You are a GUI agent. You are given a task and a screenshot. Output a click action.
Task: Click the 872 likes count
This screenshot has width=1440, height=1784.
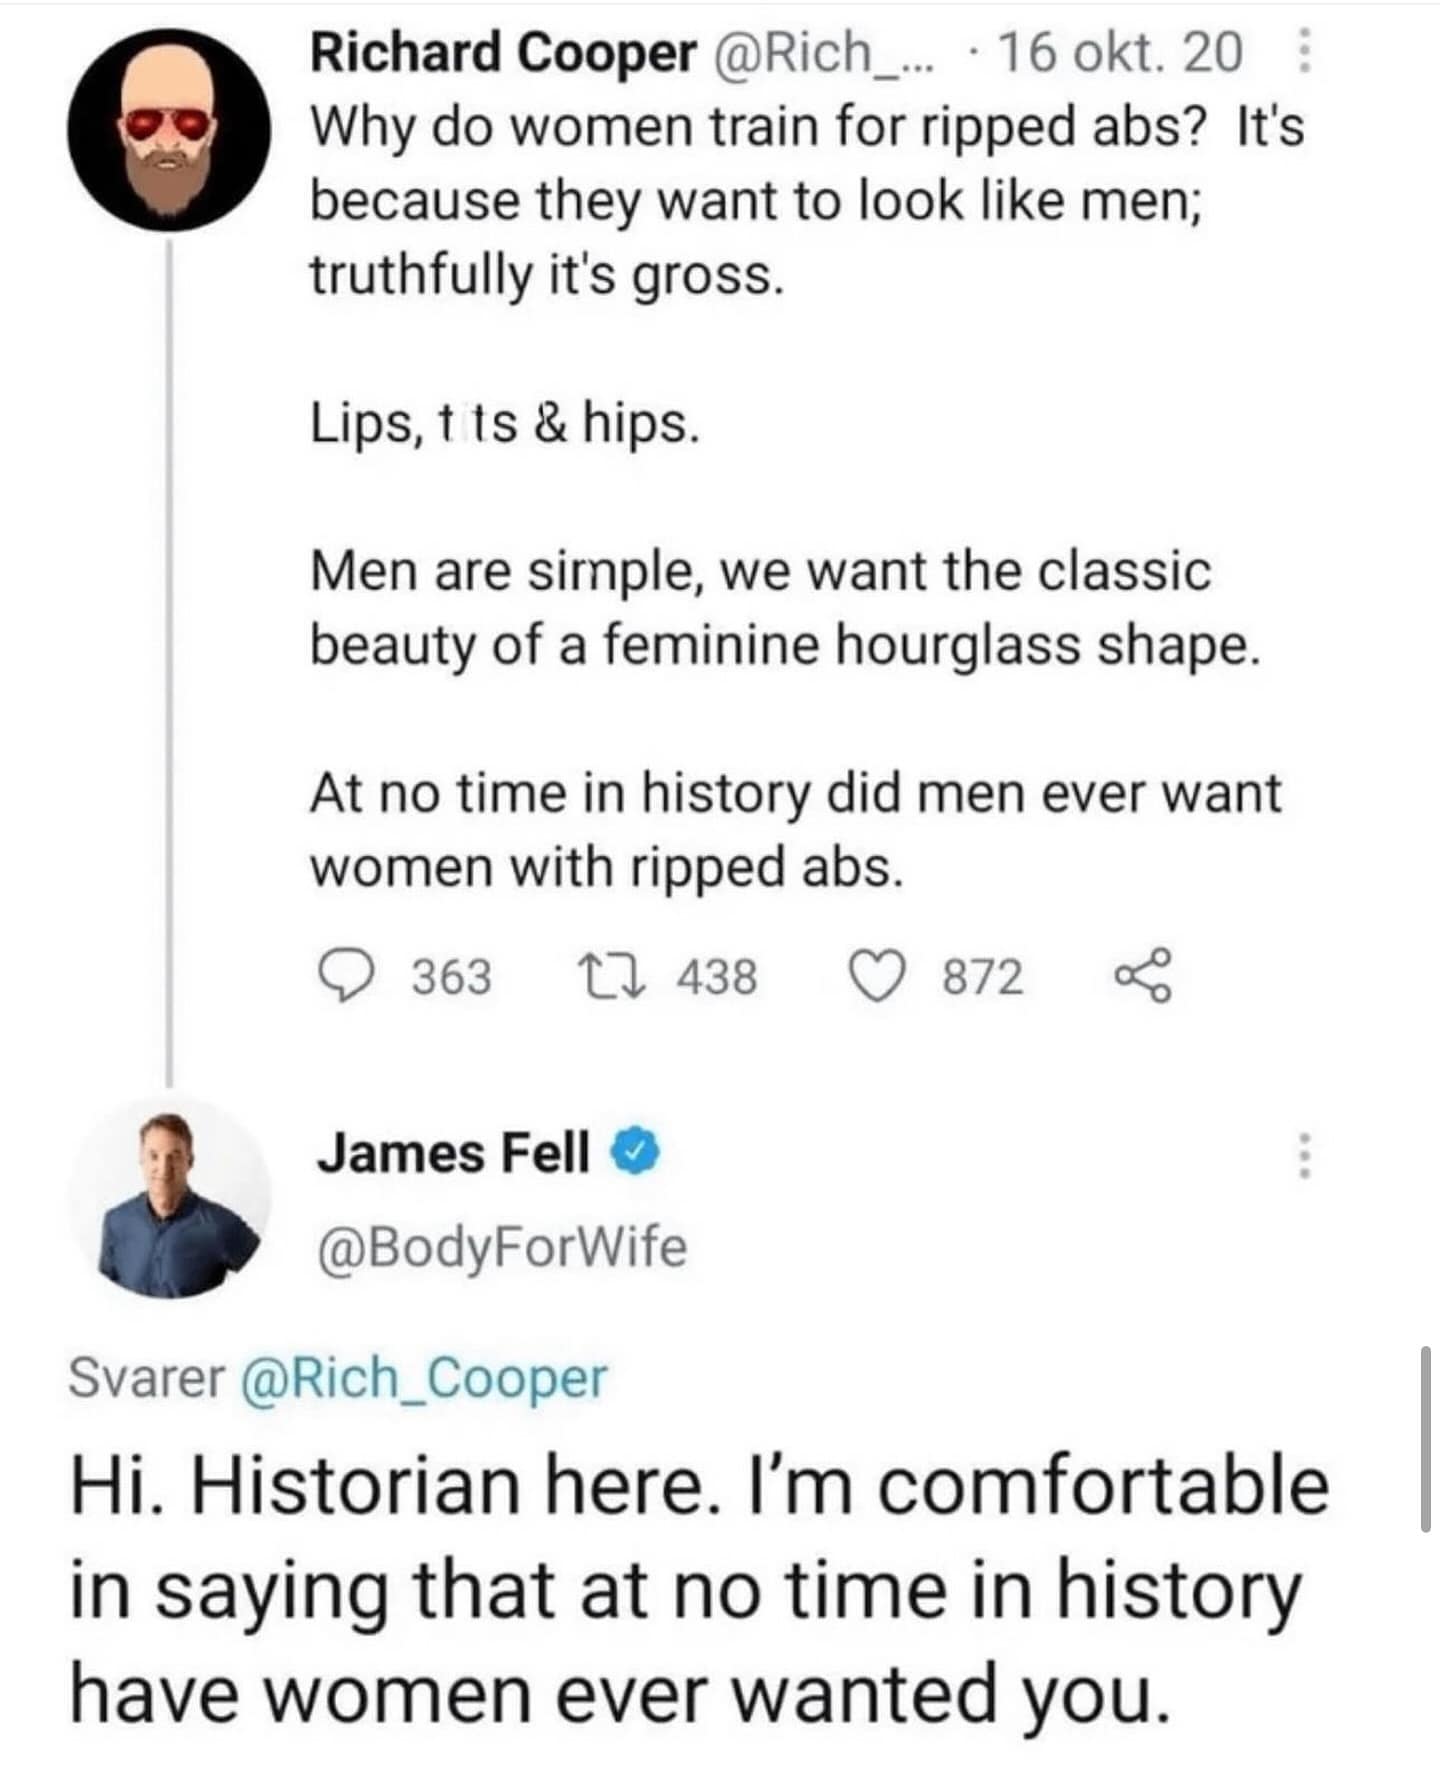coord(983,977)
